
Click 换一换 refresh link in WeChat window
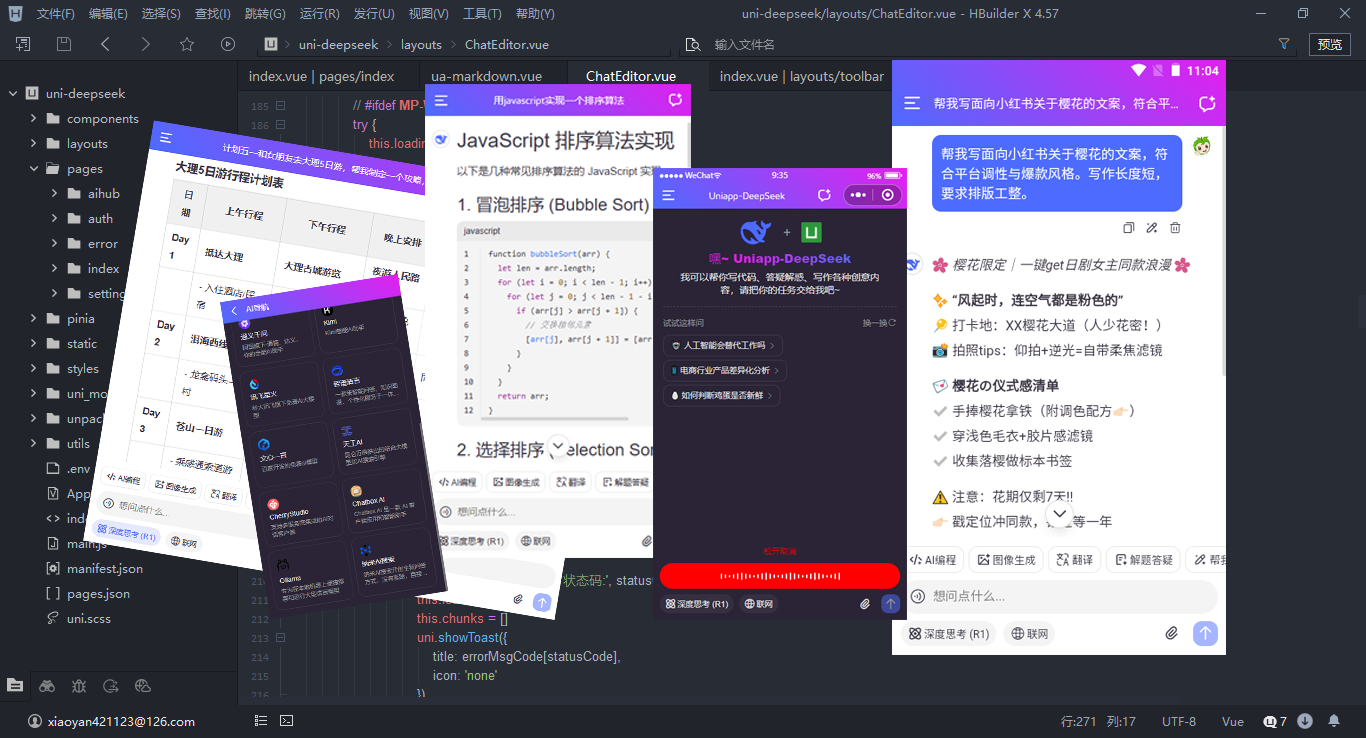tap(880, 323)
